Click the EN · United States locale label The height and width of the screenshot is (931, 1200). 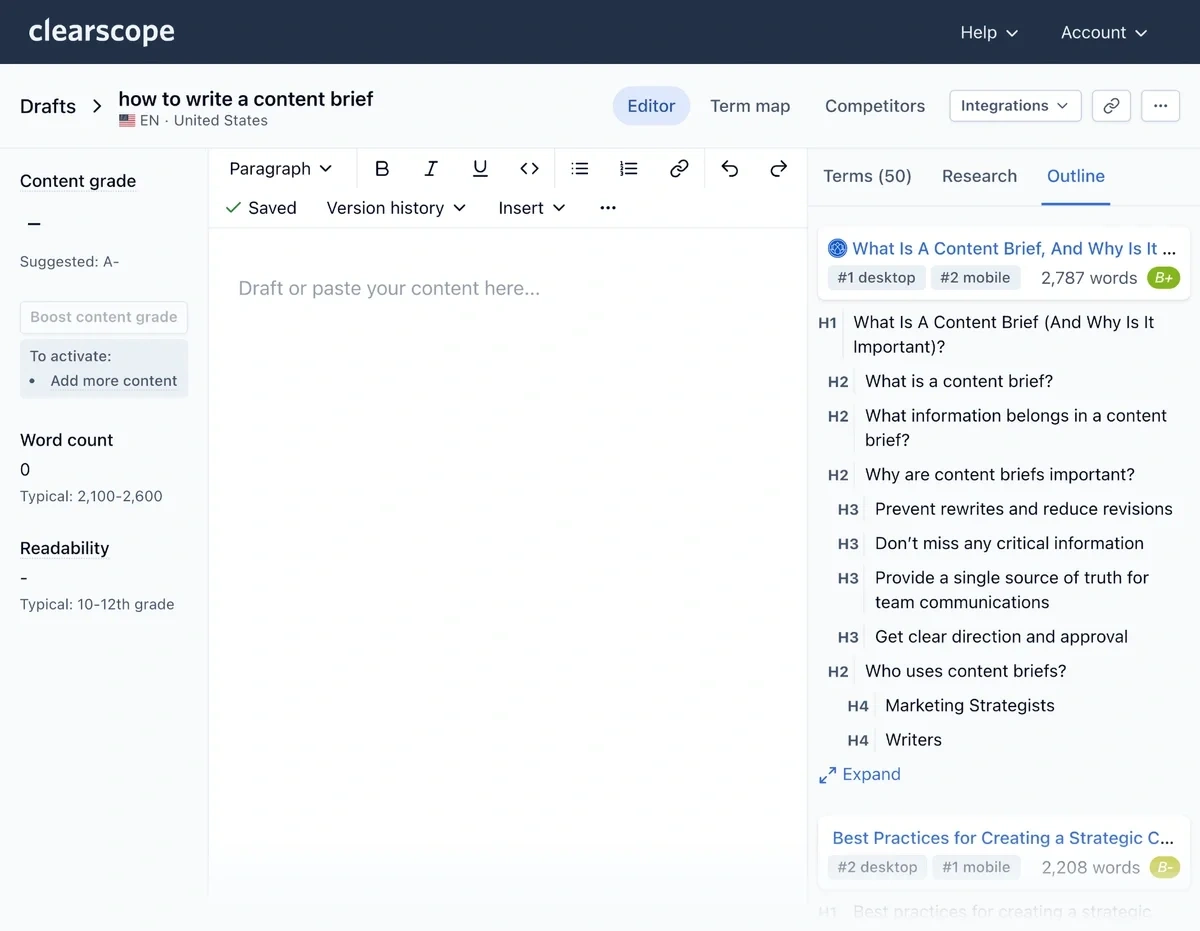coord(193,121)
